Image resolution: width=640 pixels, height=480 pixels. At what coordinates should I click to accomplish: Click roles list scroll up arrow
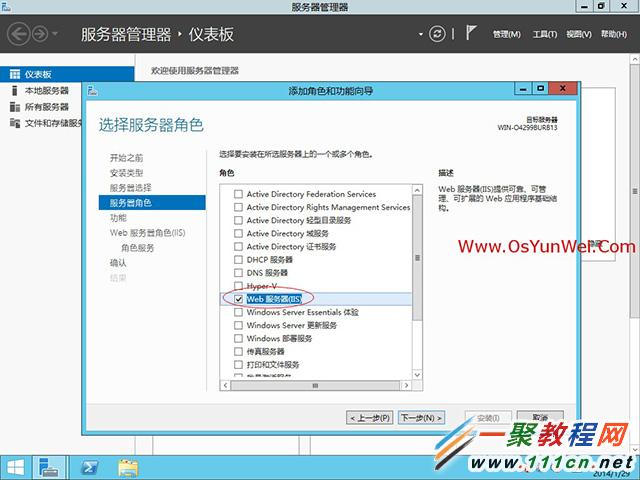[x=417, y=190]
